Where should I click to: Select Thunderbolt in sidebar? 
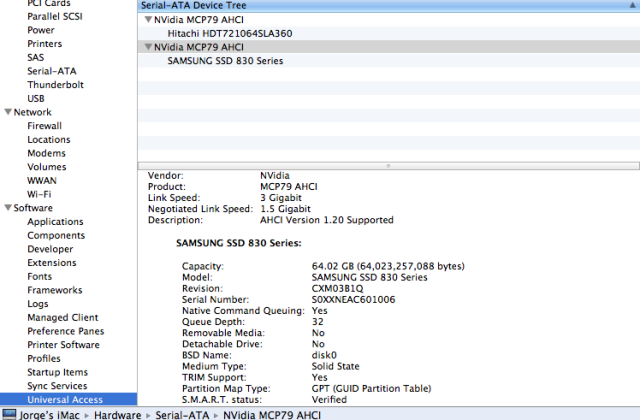tap(56, 84)
